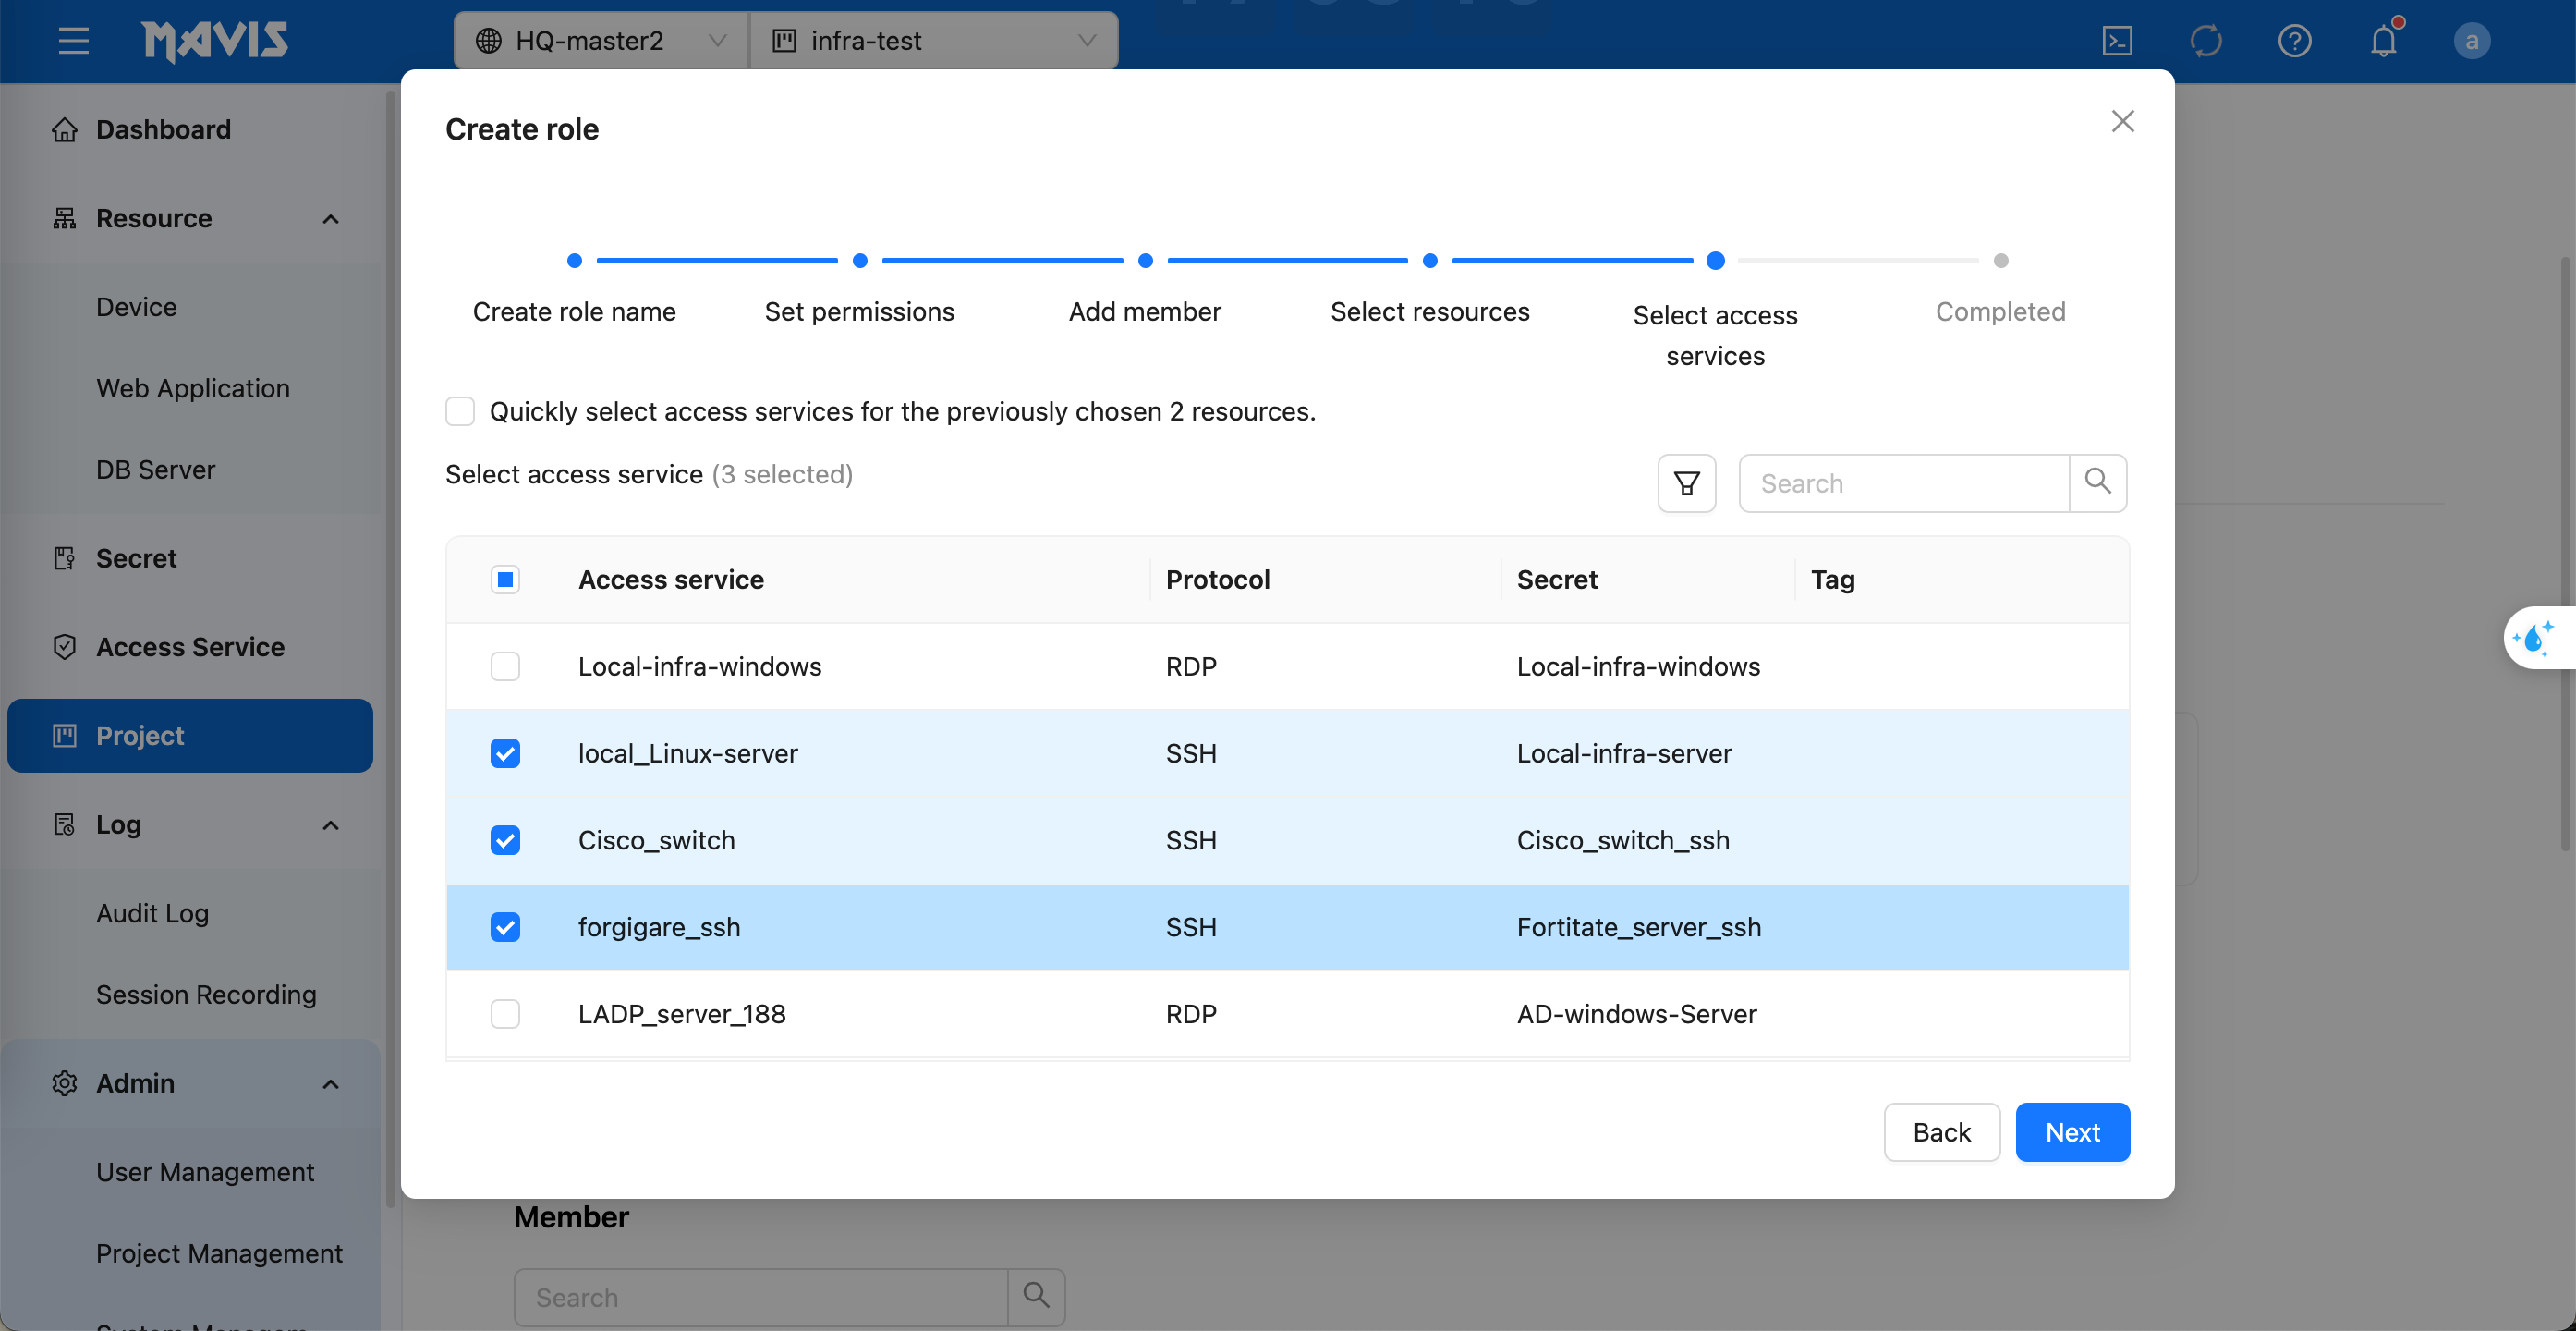Image resolution: width=2576 pixels, height=1331 pixels.
Task: Click the hamburger menu icon
Action: pos(73,41)
